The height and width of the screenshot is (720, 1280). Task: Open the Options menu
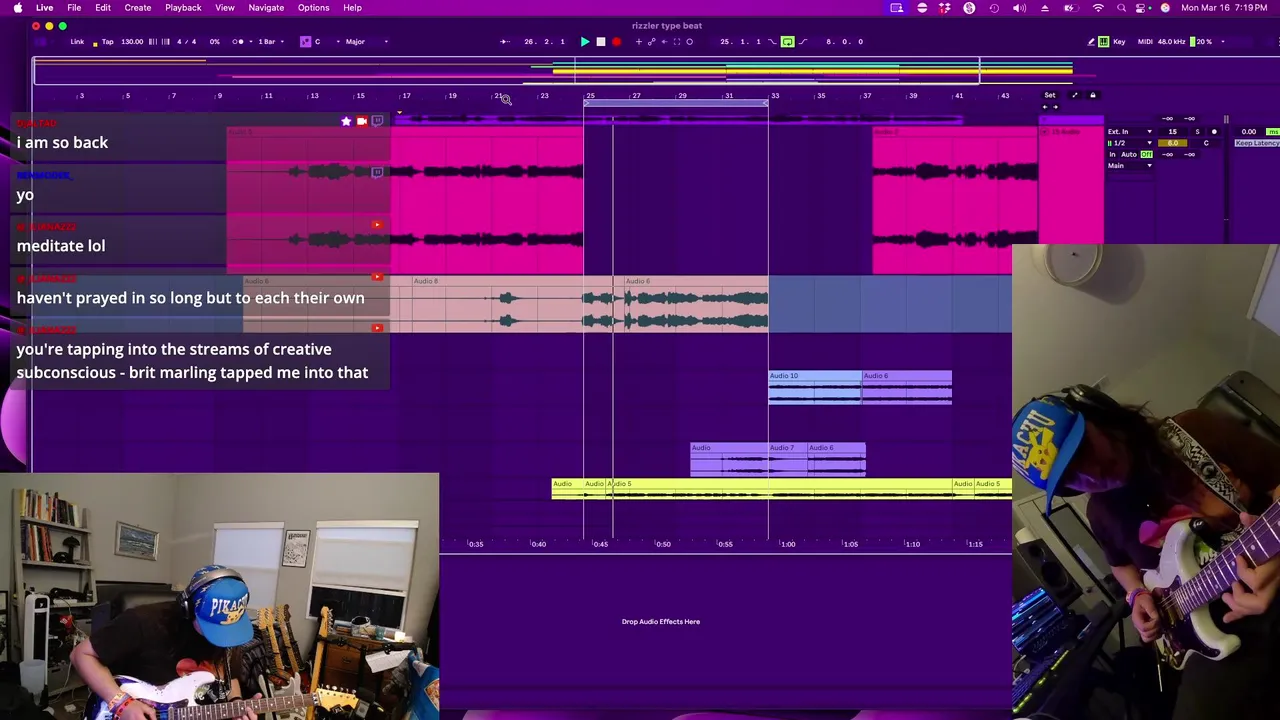(x=313, y=7)
